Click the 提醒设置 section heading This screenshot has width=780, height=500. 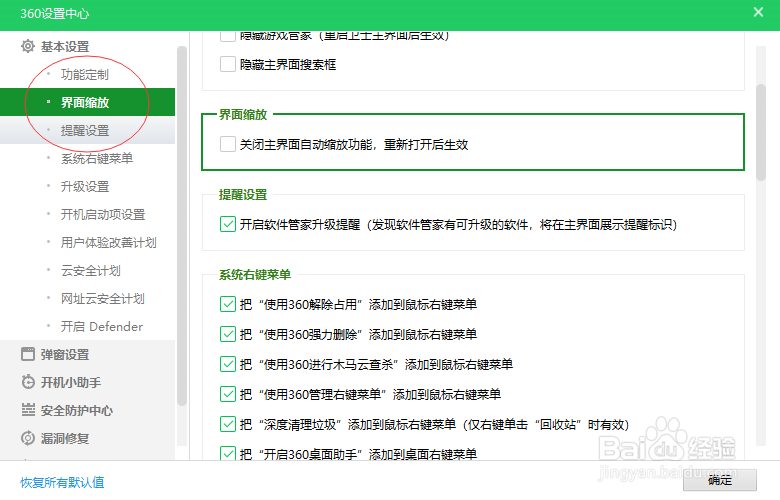(243, 195)
